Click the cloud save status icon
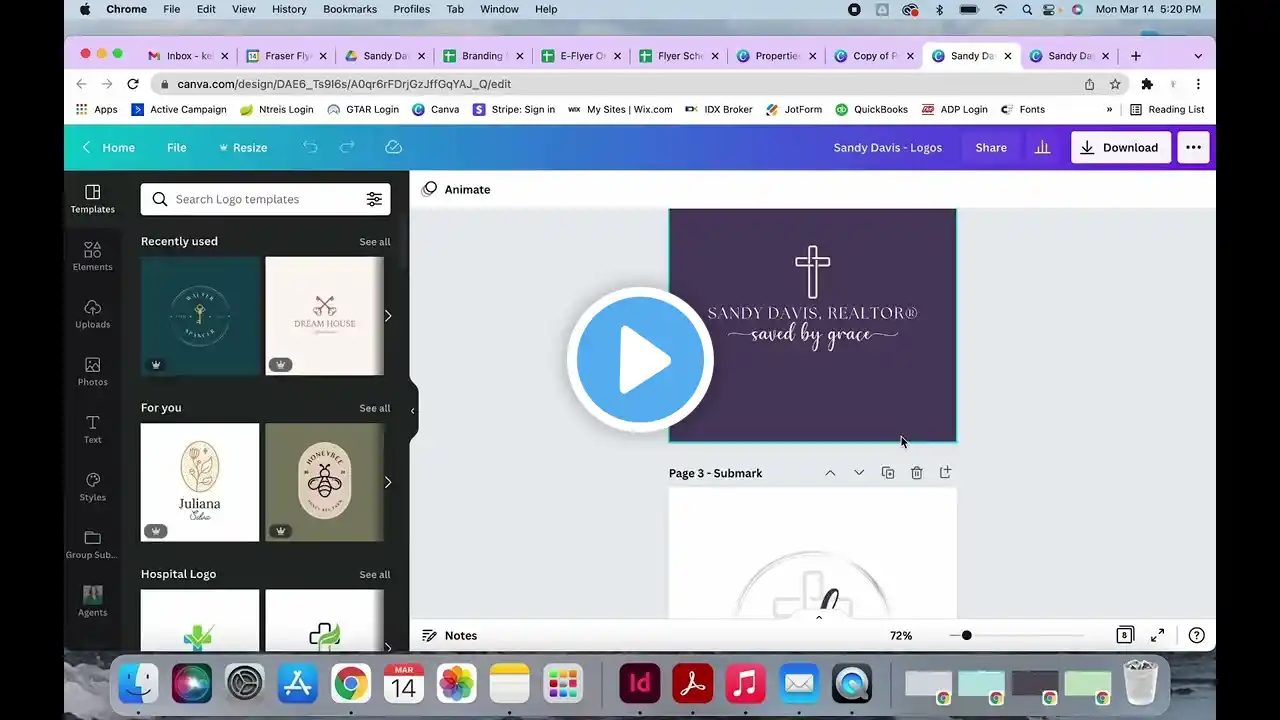The width and height of the screenshot is (1280, 720). (x=393, y=147)
